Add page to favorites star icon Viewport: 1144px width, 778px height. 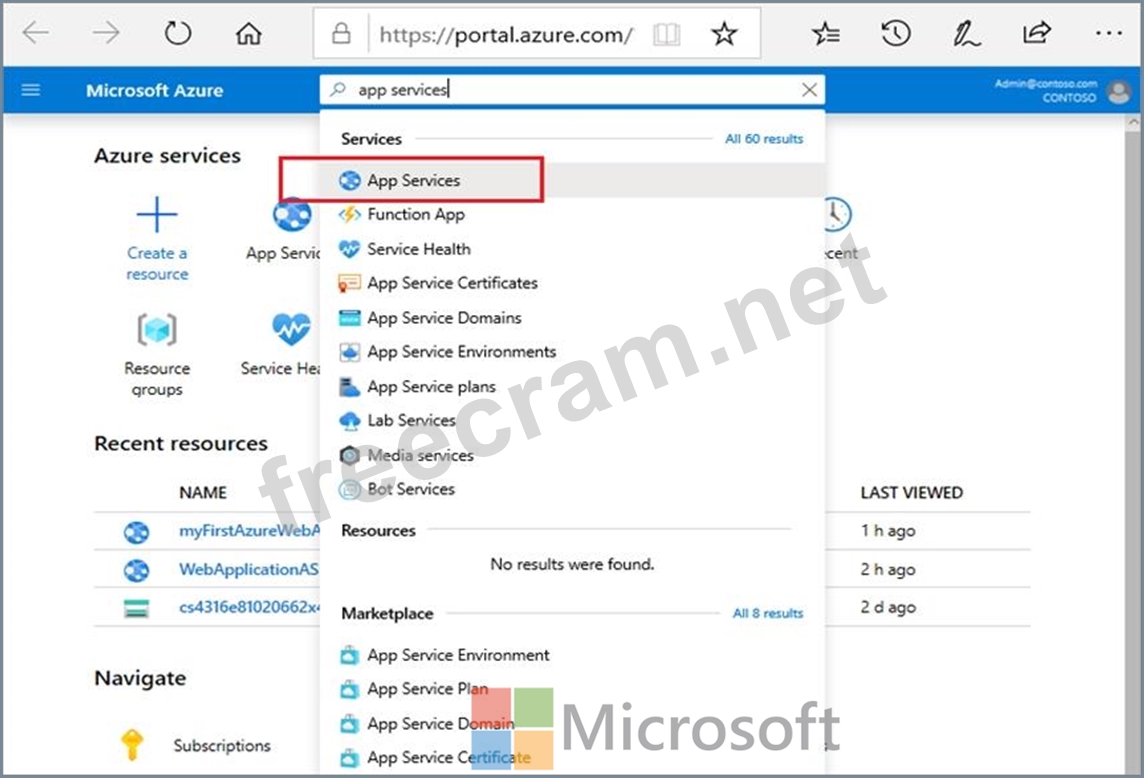723,34
